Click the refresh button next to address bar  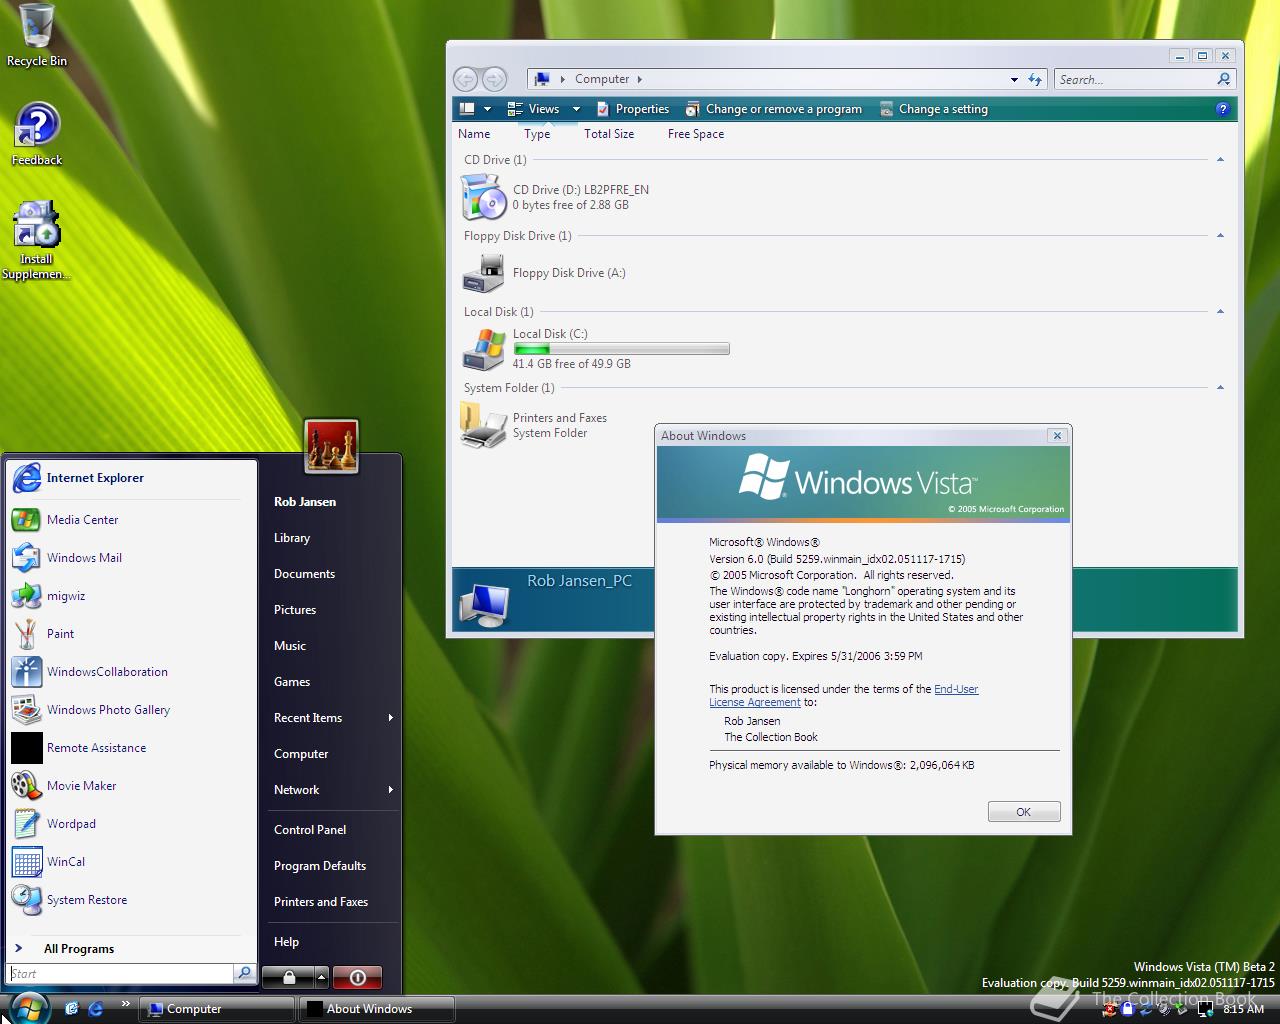point(1035,79)
